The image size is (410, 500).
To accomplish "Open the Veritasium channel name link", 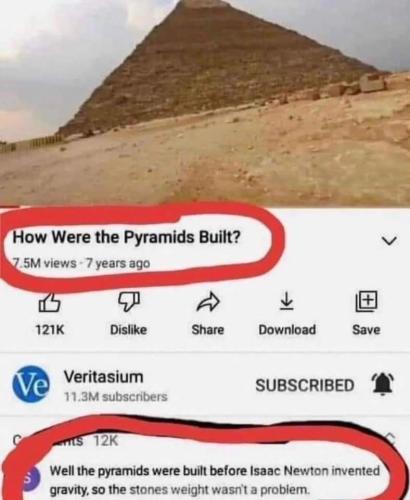I will 103,377.
